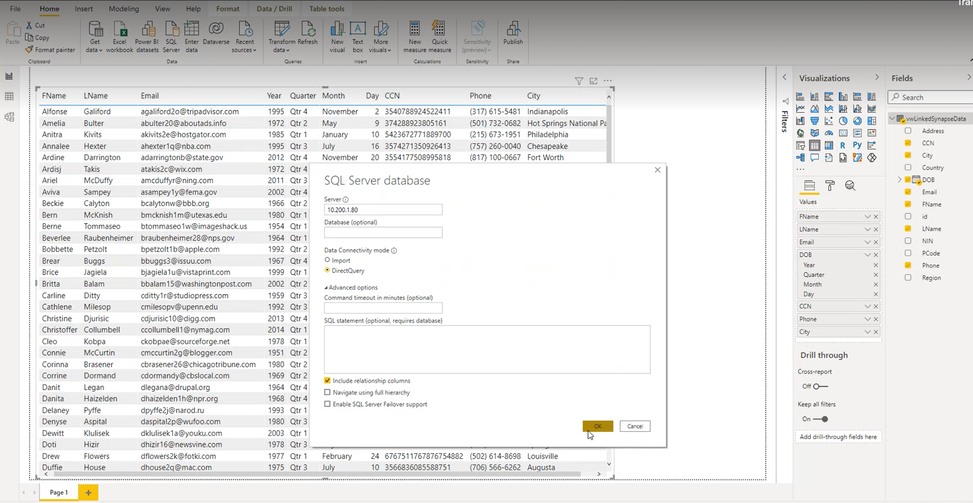This screenshot has width=973, height=503.
Task: Click the Excel workbook icon
Action: click(x=119, y=37)
